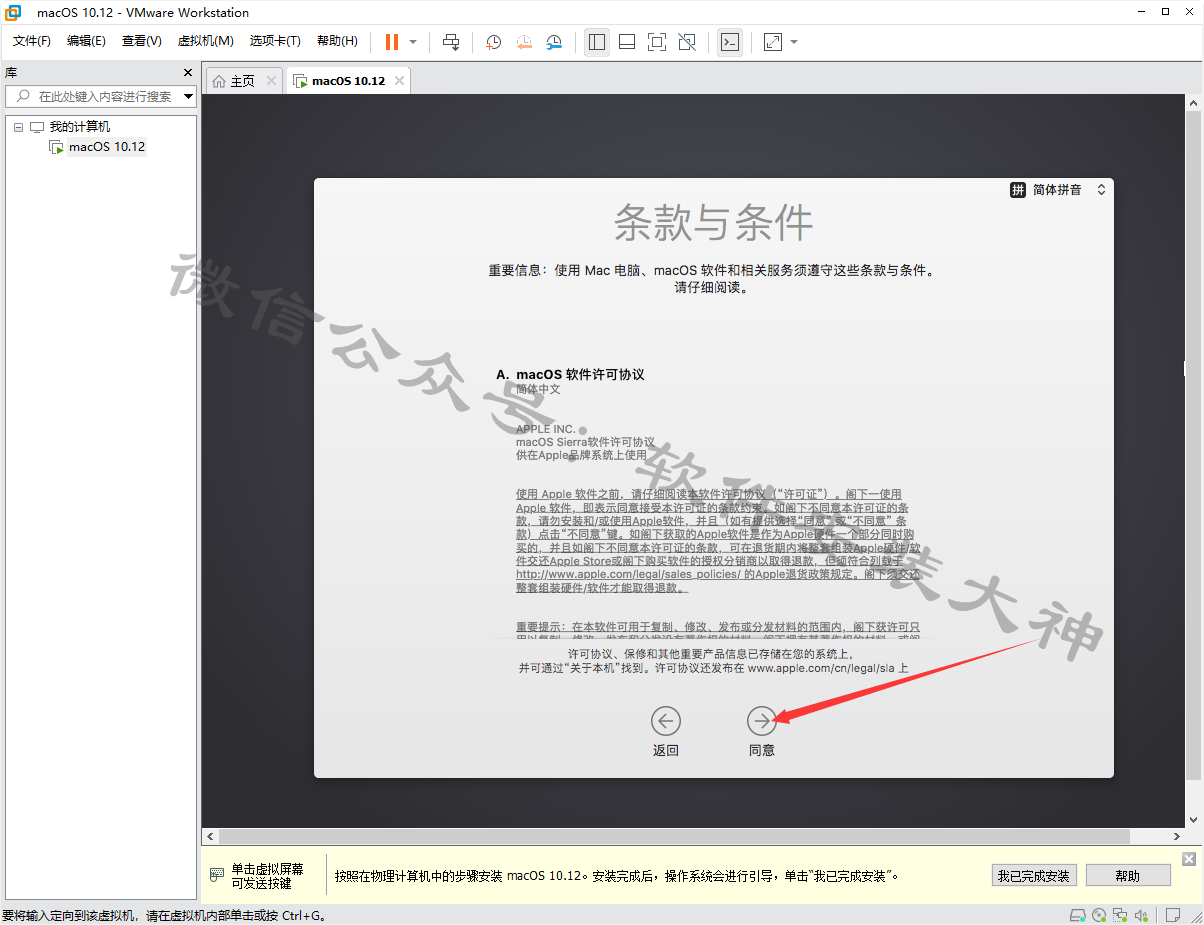Click the stretch guest display icon
Screen dimensions: 1204x925
tap(773, 42)
